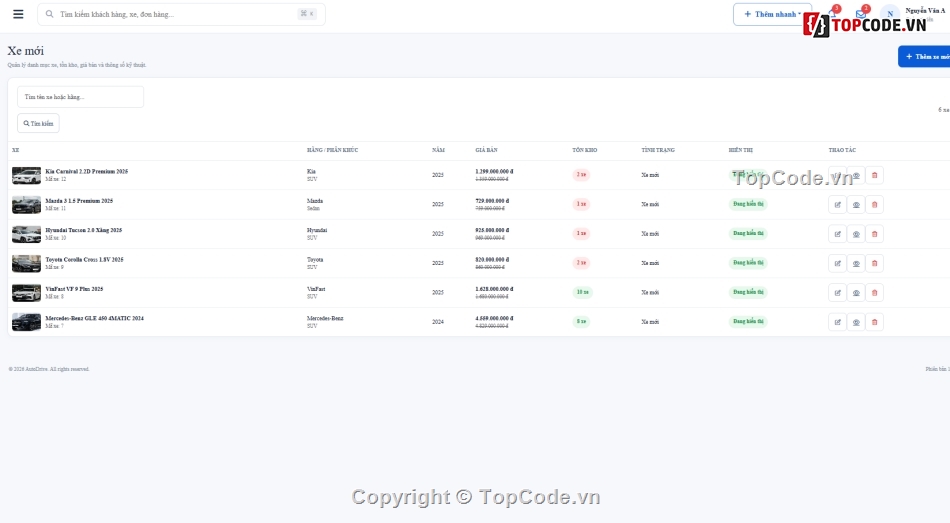Open the Kia Carnival car thumbnail

[27, 175]
